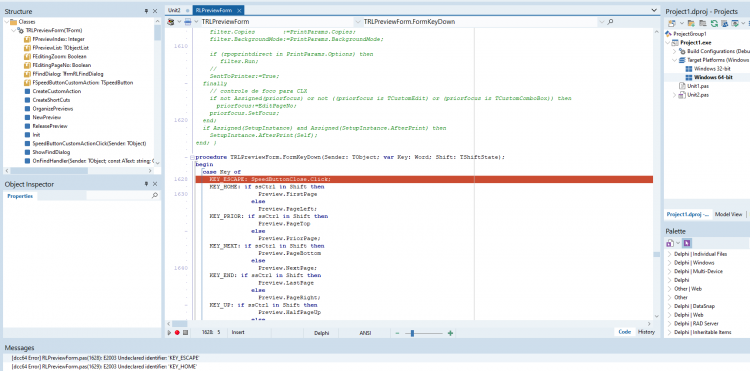Expand Other | Web palette category
750x371 pixels.
[670, 289]
